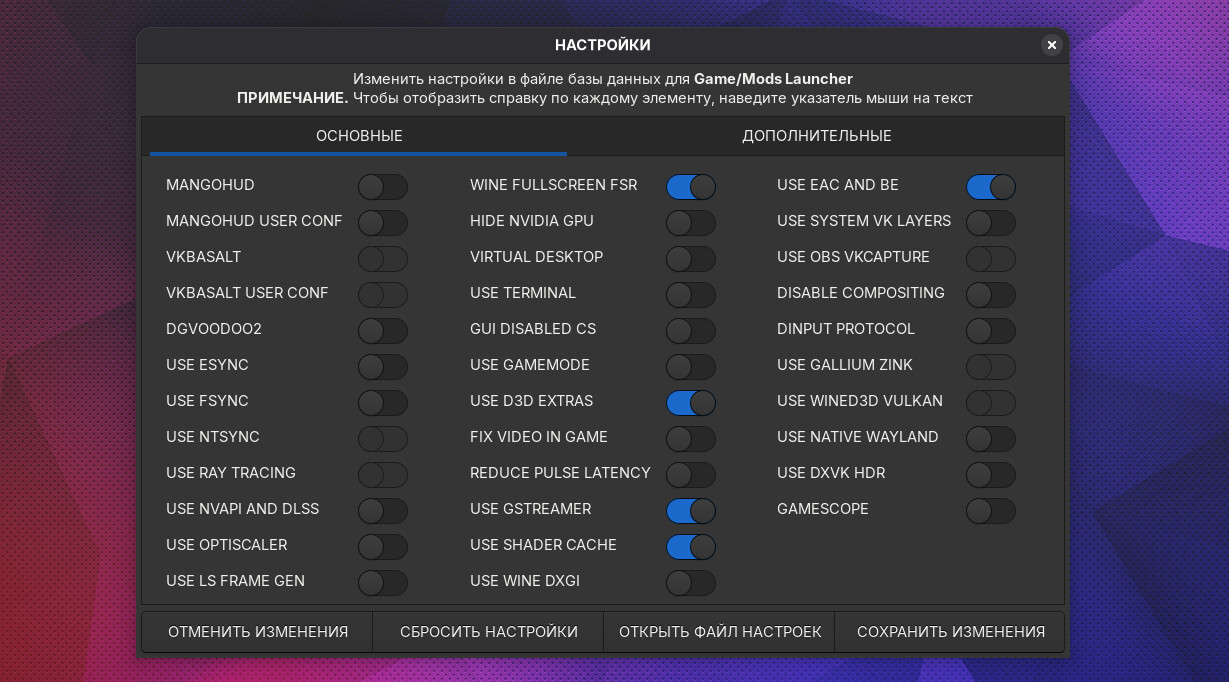1229x682 pixels.
Task: Turn off USE SHADER CACHE switch
Action: click(x=690, y=546)
